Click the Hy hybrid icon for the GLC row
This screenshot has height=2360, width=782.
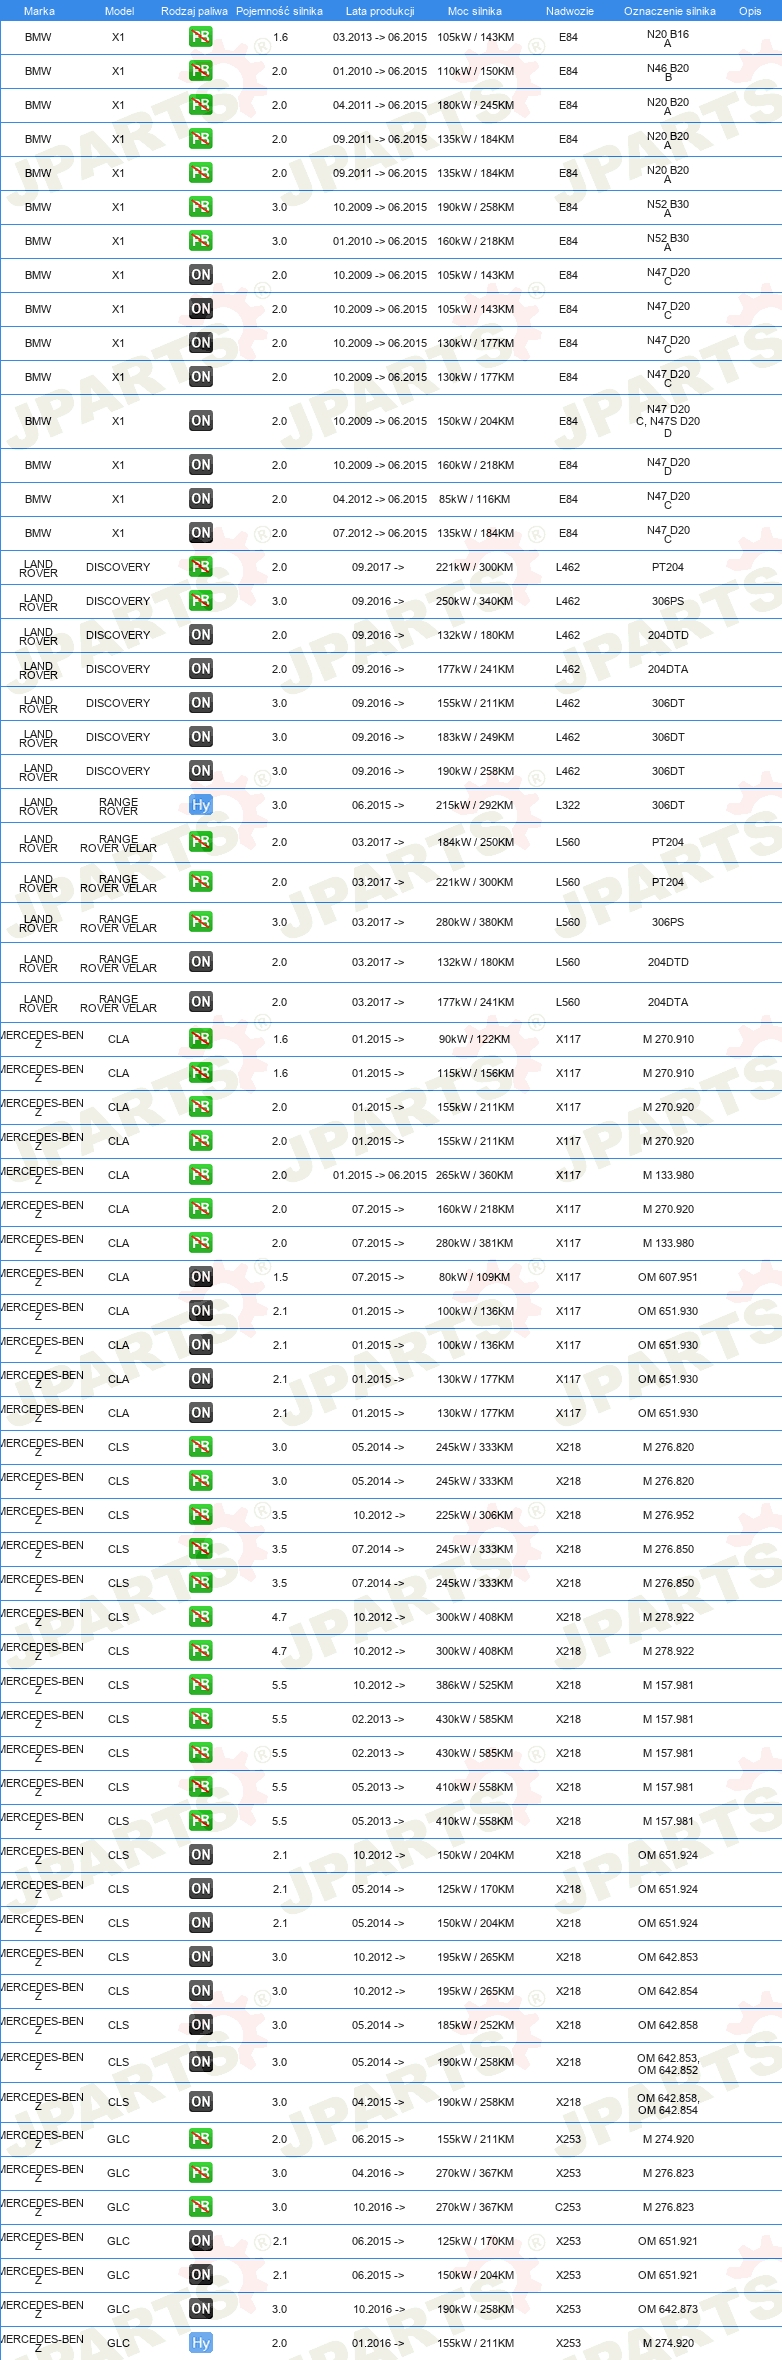pos(201,2343)
